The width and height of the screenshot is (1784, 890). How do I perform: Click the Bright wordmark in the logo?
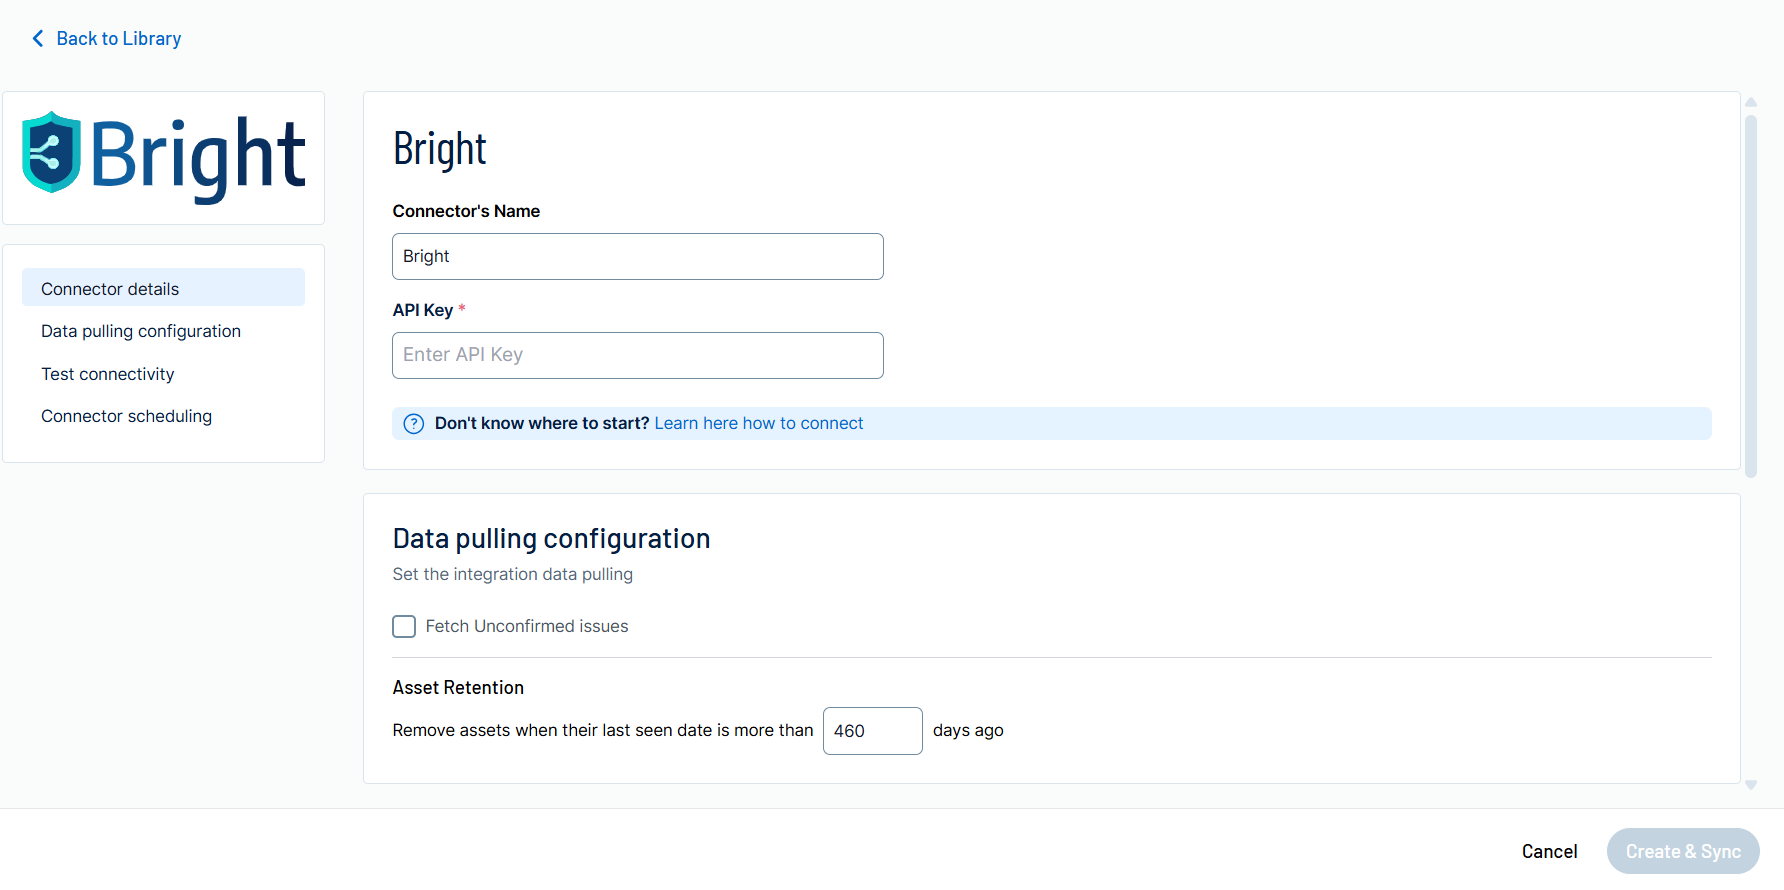[198, 156]
